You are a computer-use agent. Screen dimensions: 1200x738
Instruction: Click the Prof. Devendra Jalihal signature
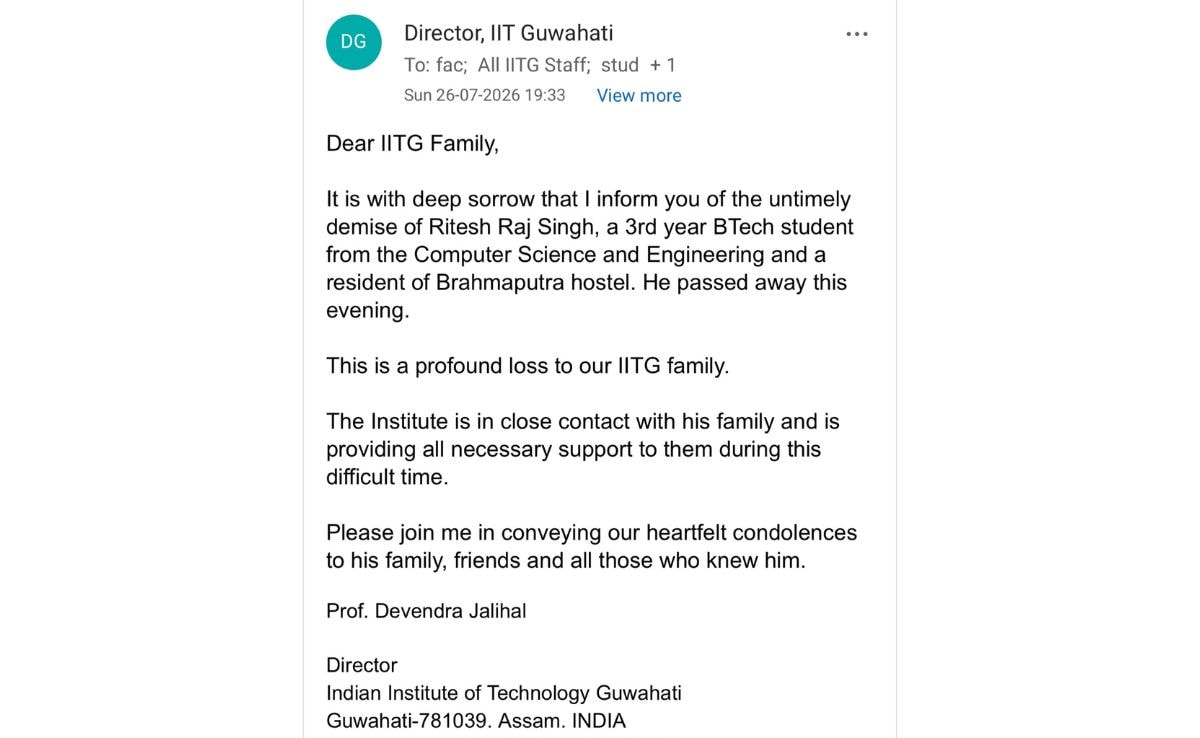pyautogui.click(x=426, y=611)
